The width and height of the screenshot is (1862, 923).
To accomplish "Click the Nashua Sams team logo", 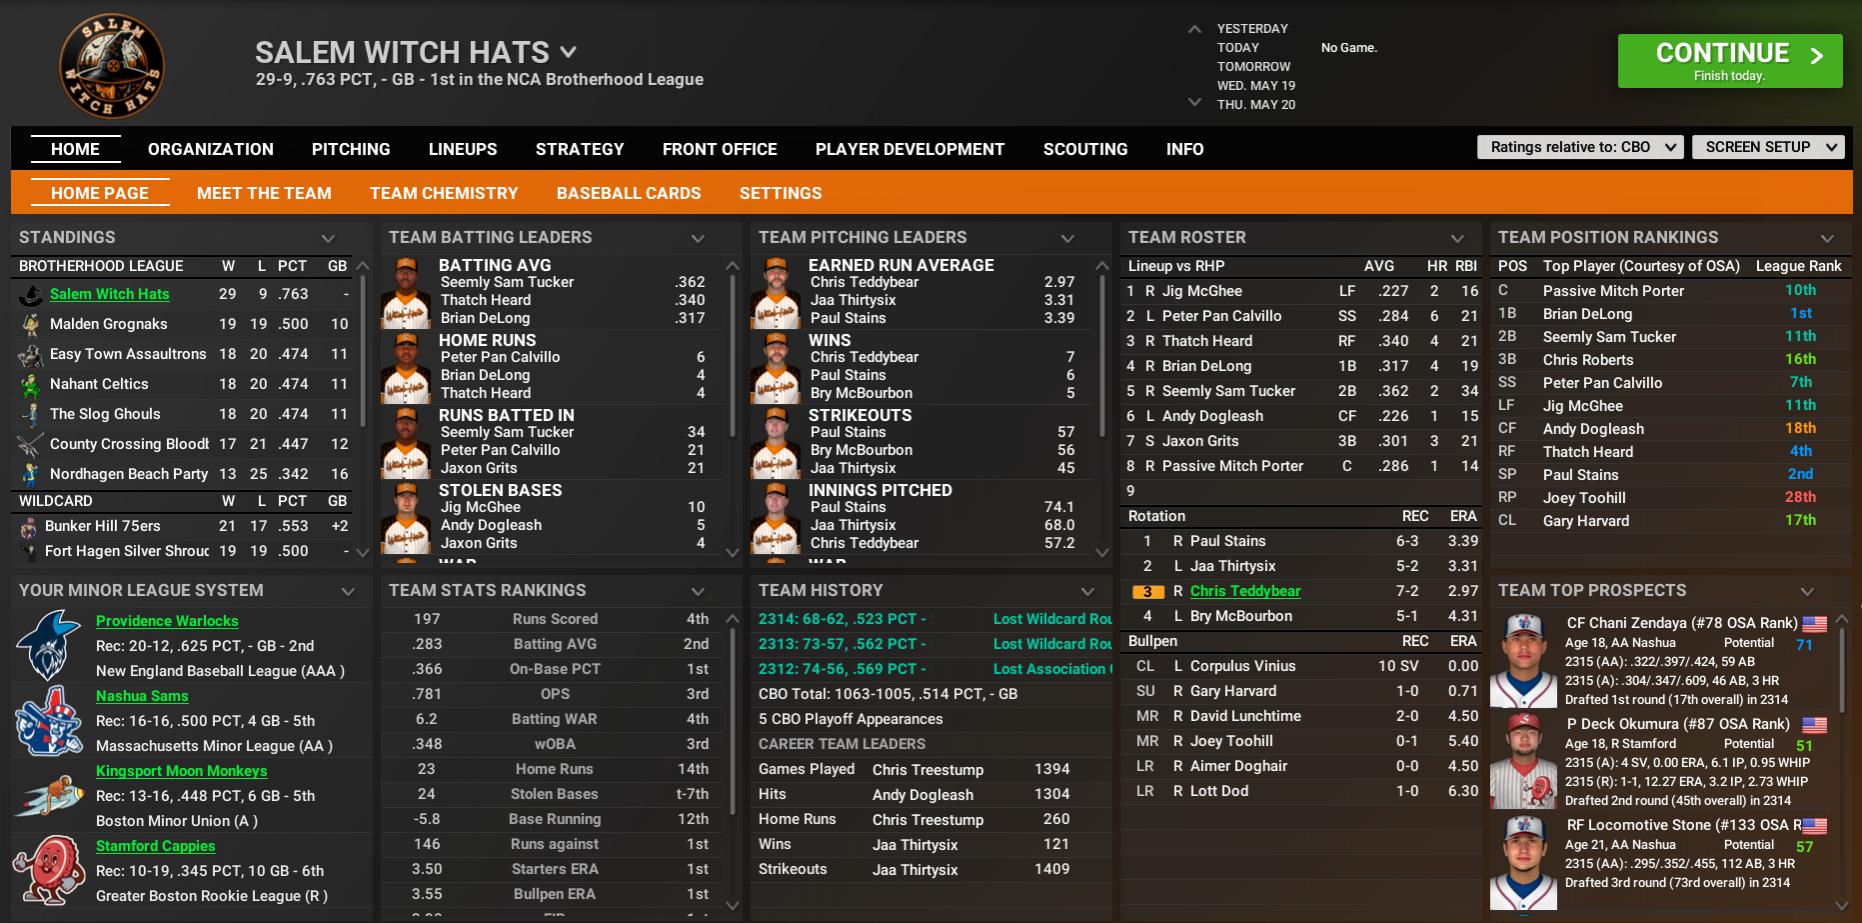I will (x=48, y=721).
